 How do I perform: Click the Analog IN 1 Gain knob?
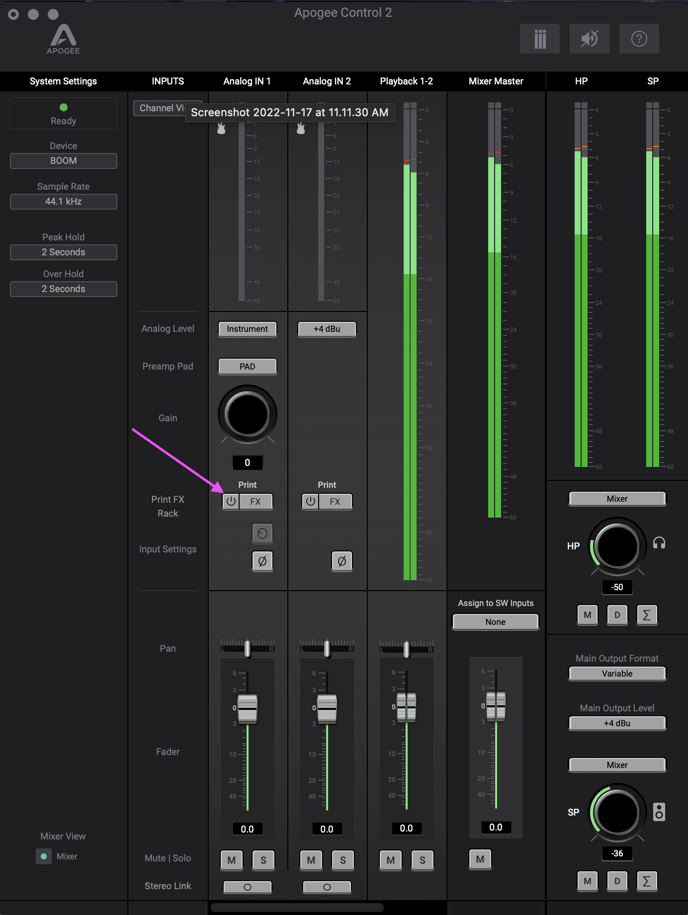click(247, 414)
